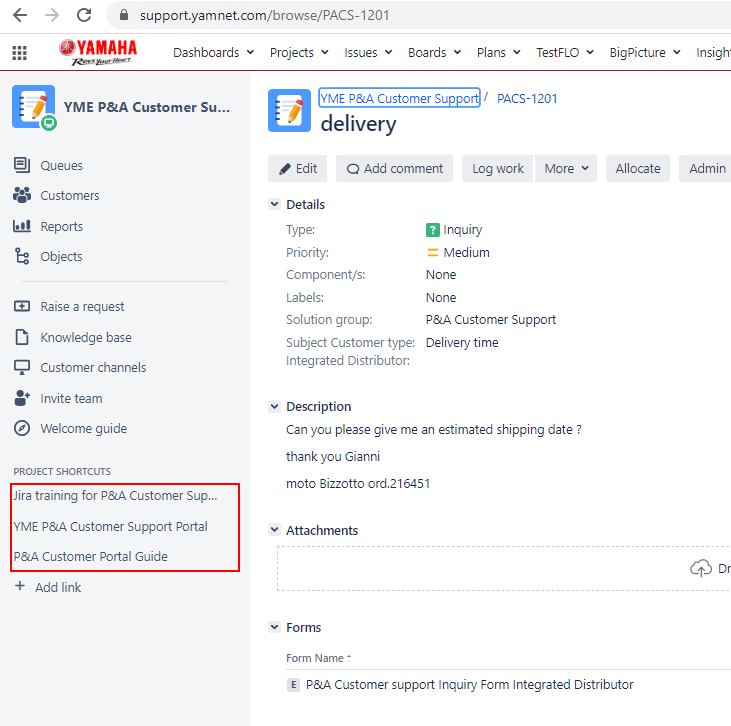Click the Admin button

click(705, 168)
